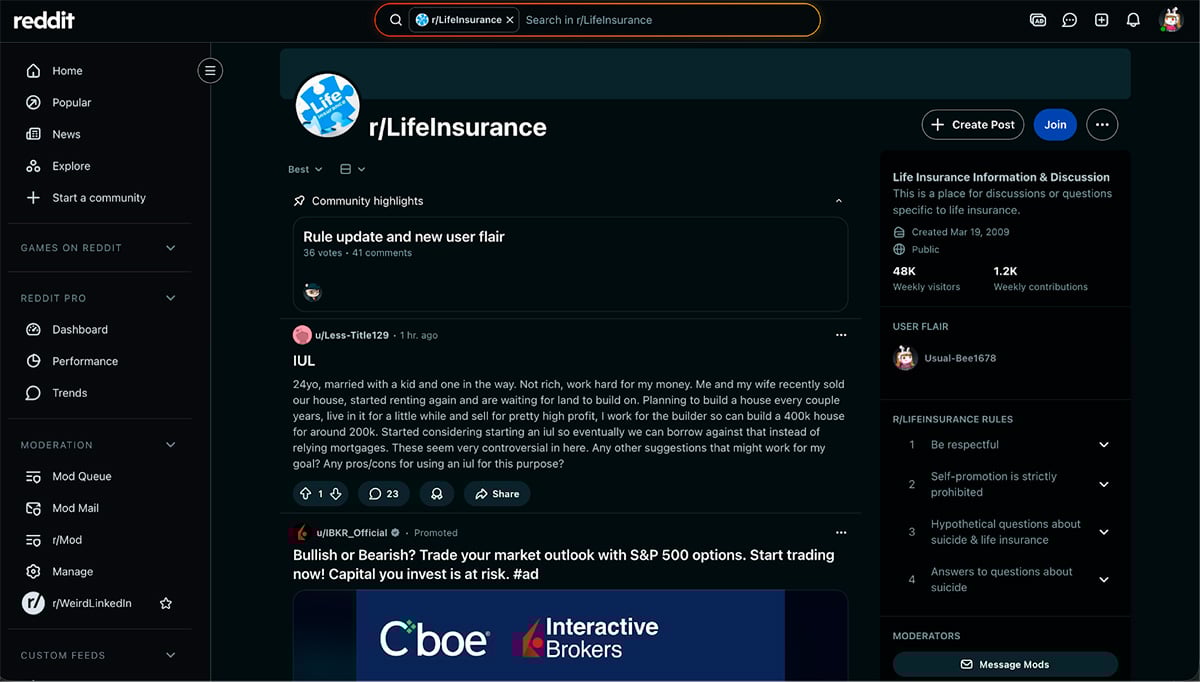Click the Message Mods button
This screenshot has height=682, width=1200.
[x=1004, y=664]
